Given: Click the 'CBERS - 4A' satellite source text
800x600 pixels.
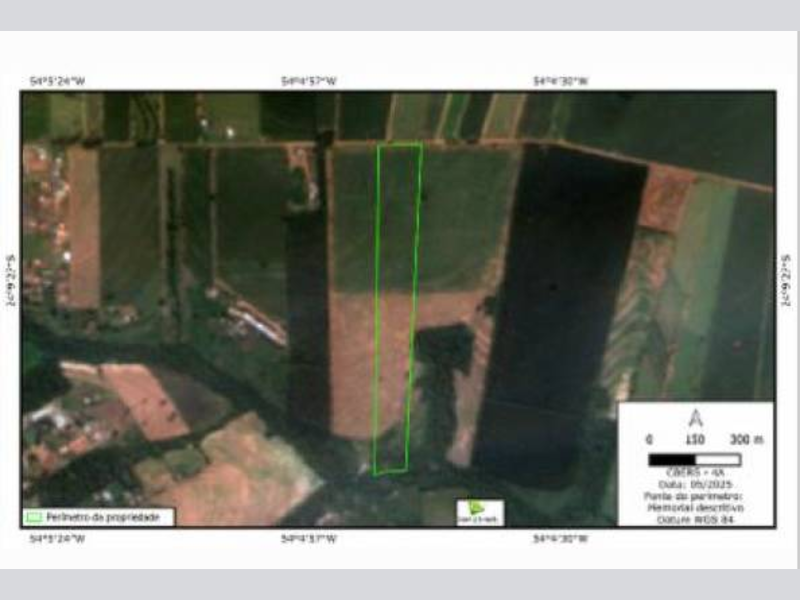Looking at the screenshot, I should click(x=695, y=474).
